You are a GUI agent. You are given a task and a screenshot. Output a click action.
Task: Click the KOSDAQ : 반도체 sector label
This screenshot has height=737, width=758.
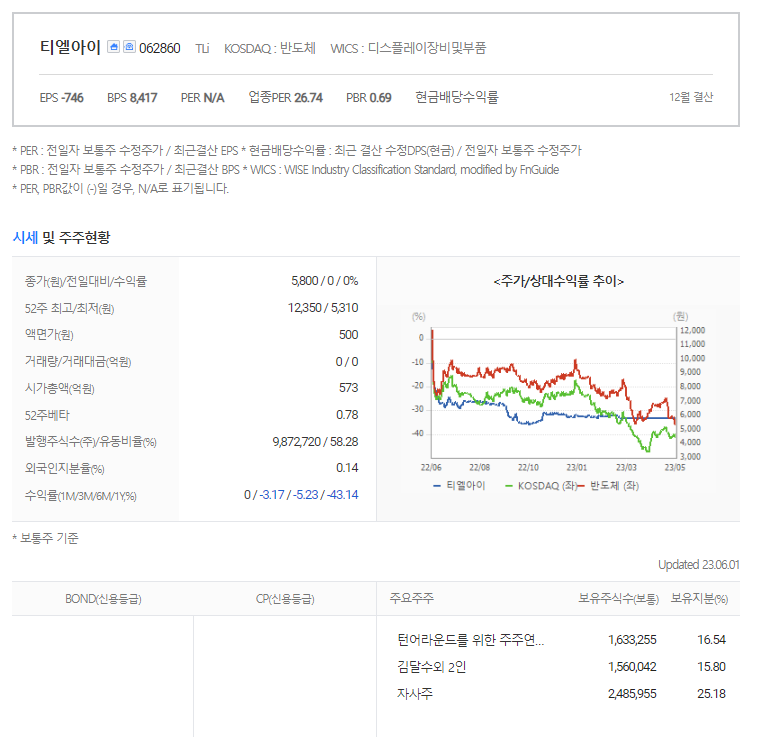click(270, 48)
